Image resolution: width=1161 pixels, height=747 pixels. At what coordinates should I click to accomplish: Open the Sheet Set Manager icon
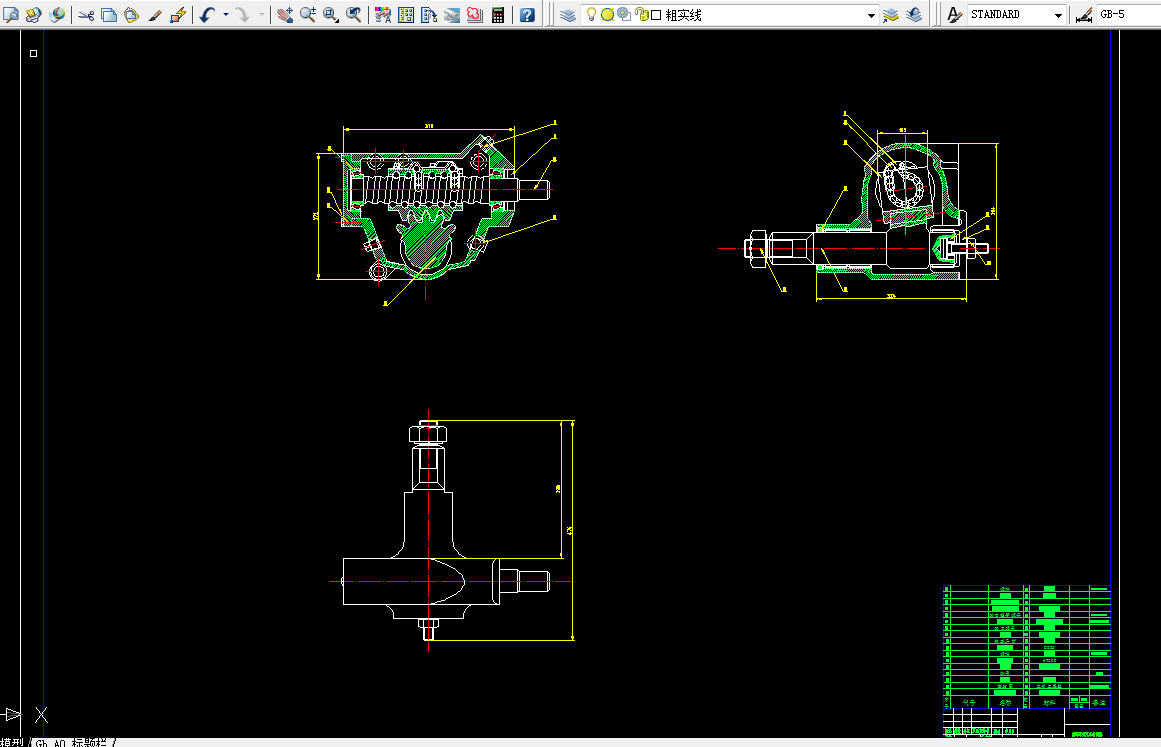(452, 15)
